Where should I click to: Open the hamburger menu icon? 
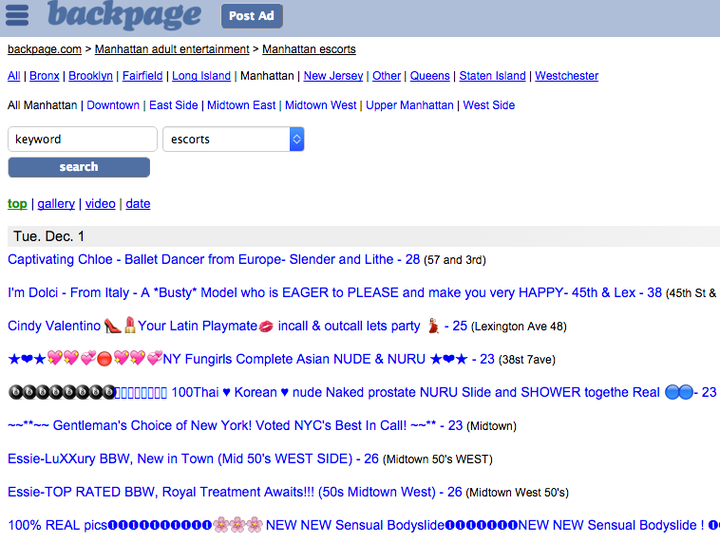tap(17, 15)
